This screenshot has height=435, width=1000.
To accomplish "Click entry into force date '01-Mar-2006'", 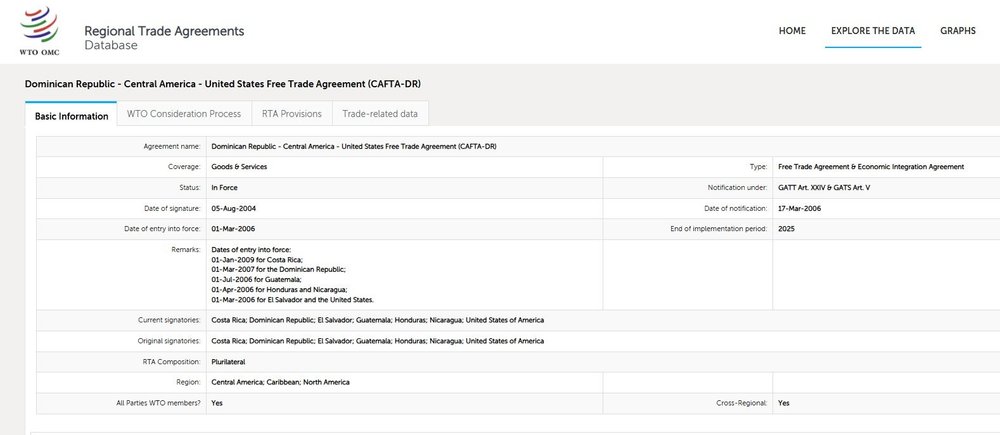I will (233, 229).
